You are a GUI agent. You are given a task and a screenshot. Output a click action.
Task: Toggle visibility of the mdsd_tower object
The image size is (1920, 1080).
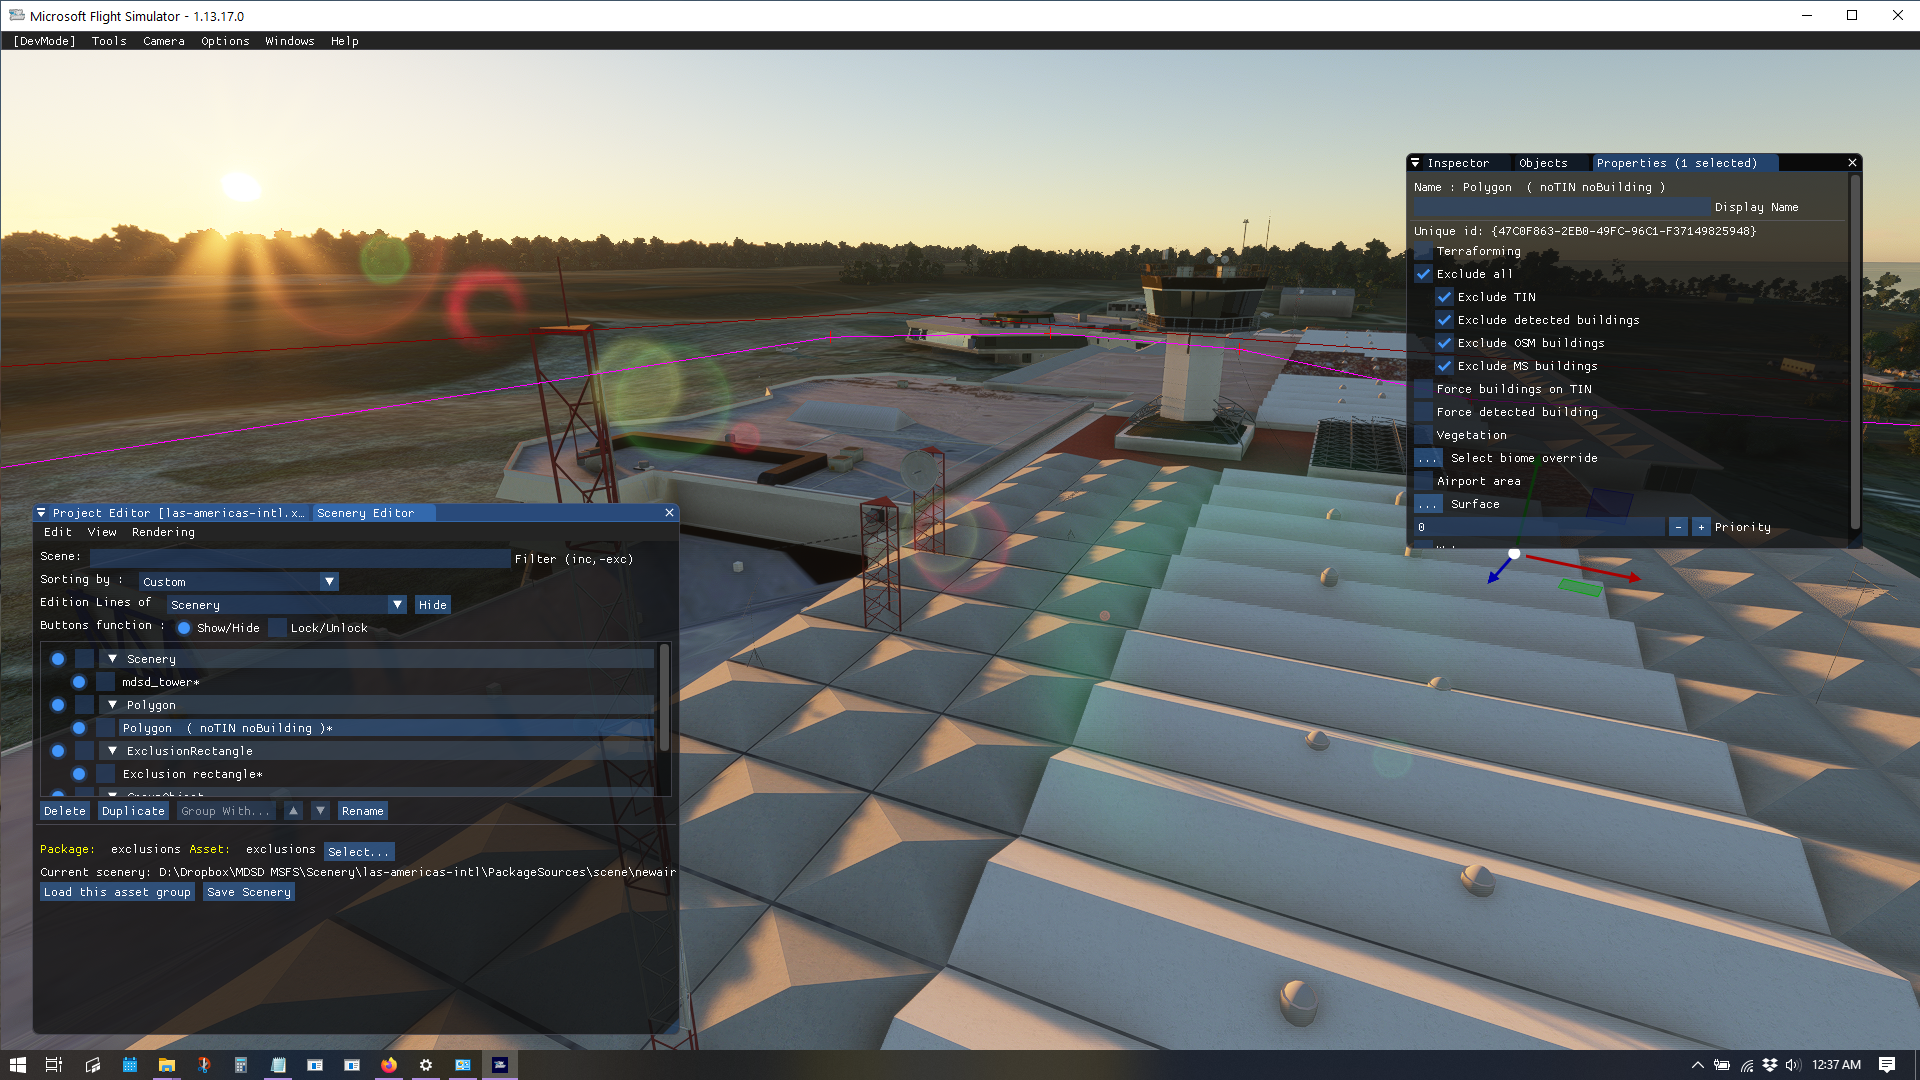79,682
